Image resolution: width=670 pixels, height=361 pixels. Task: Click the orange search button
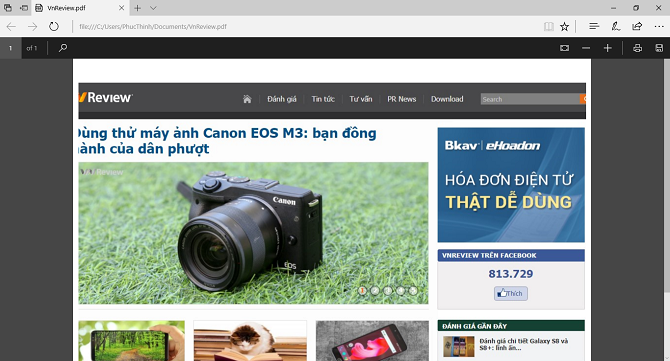tap(583, 99)
